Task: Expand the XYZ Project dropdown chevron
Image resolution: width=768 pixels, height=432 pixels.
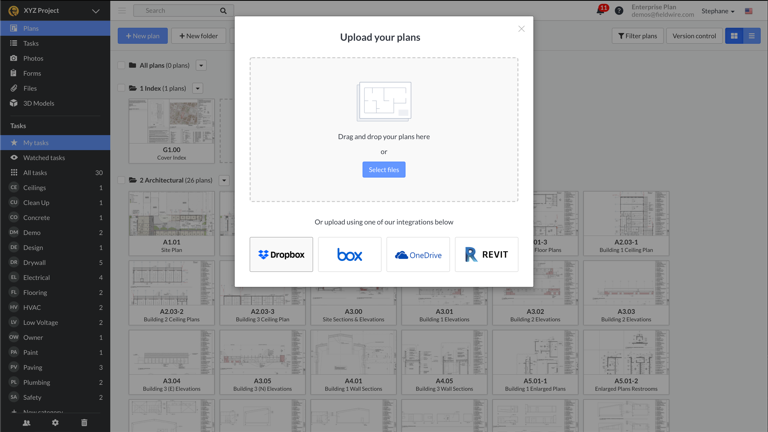Action: coord(96,11)
